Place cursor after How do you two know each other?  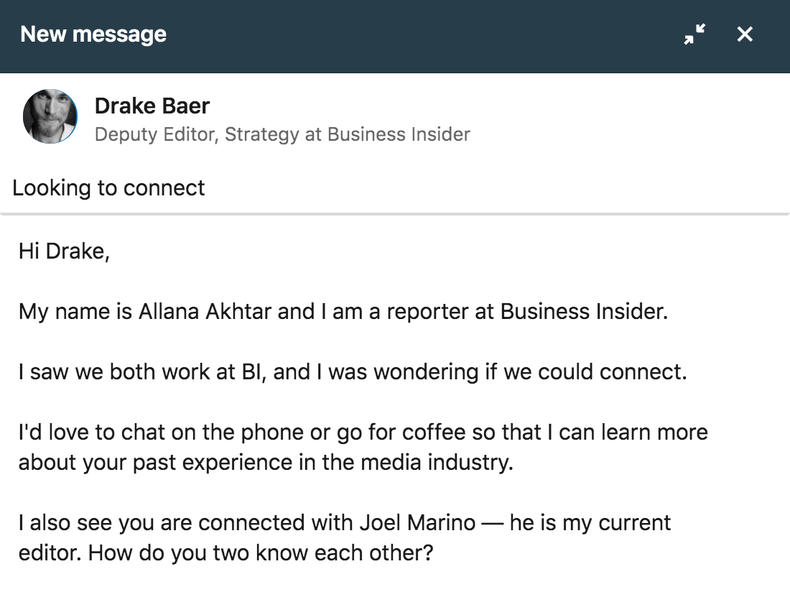pyautogui.click(x=435, y=552)
